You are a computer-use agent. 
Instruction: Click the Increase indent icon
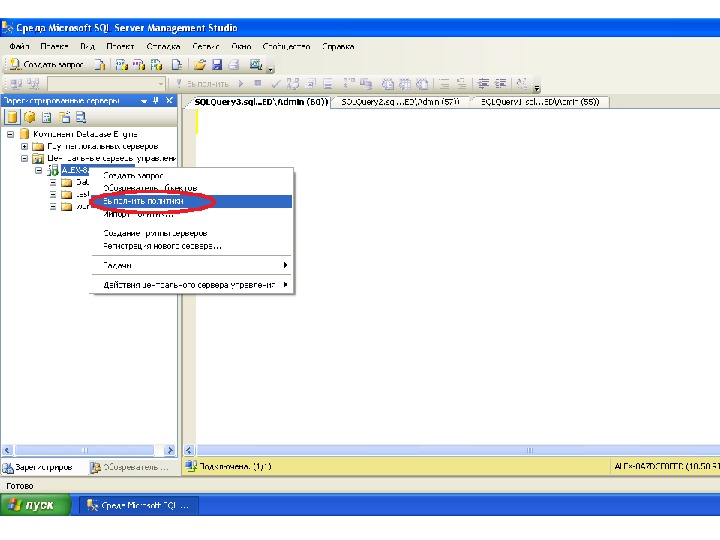click(x=500, y=84)
